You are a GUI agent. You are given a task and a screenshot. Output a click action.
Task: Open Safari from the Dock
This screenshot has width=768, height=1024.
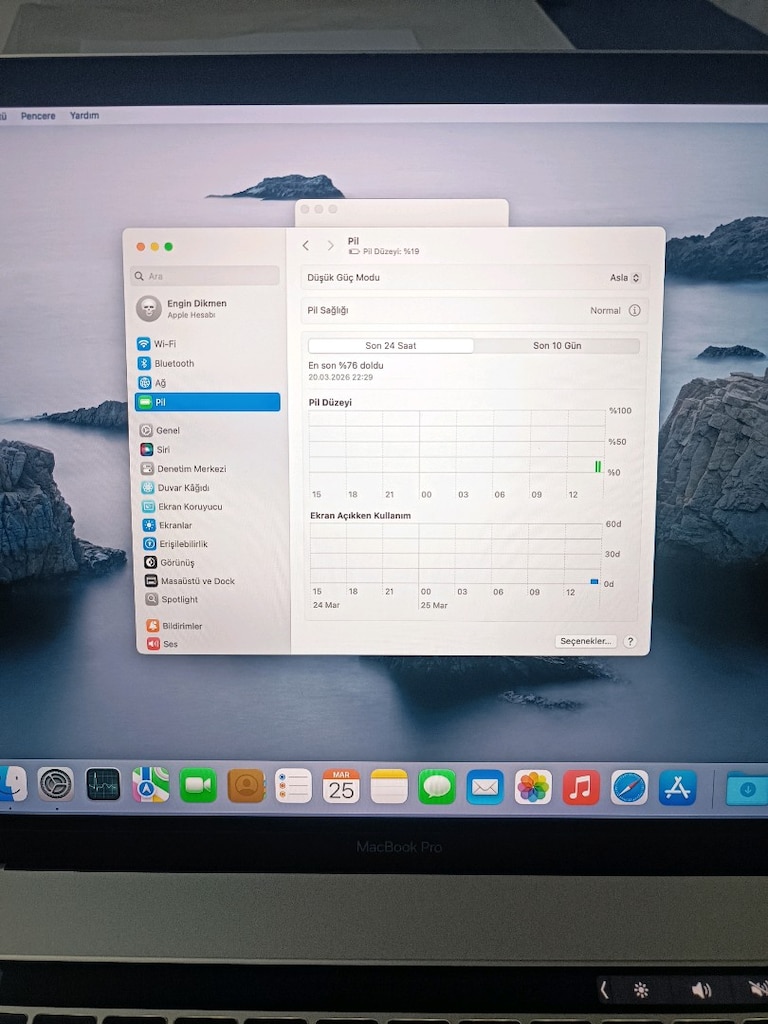pos(629,788)
